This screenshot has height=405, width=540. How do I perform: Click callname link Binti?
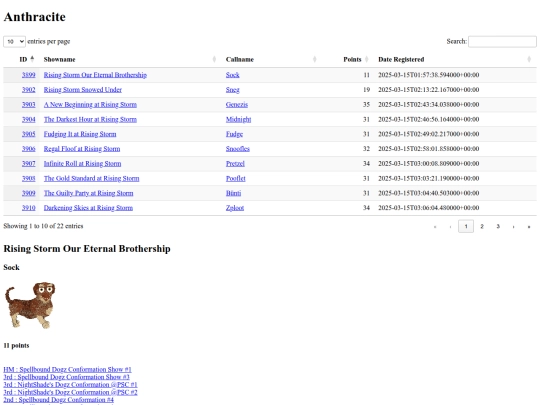coord(233,193)
